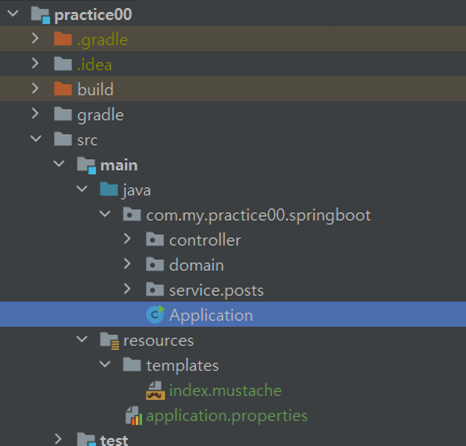Select the build label
Screen dimensions: 466x446
(95, 89)
